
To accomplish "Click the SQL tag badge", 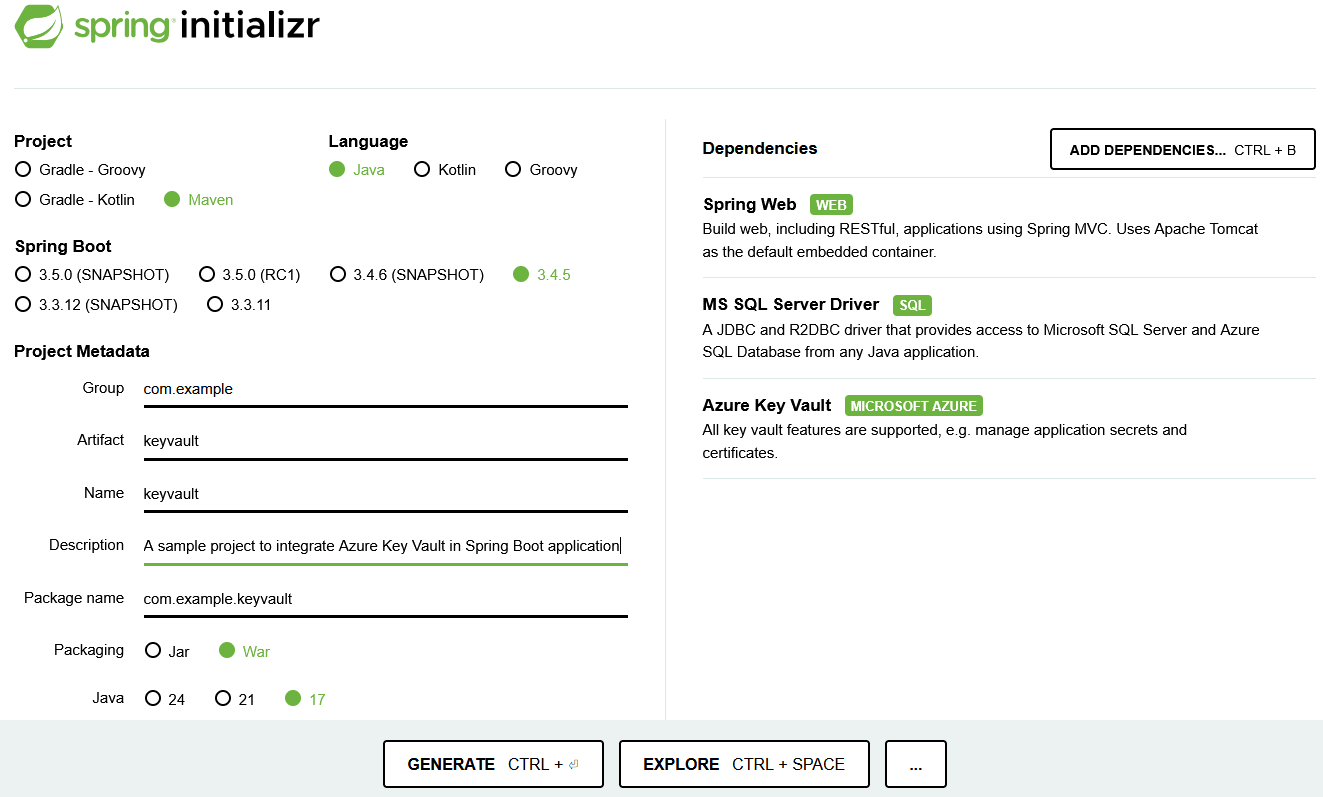I will point(912,305).
